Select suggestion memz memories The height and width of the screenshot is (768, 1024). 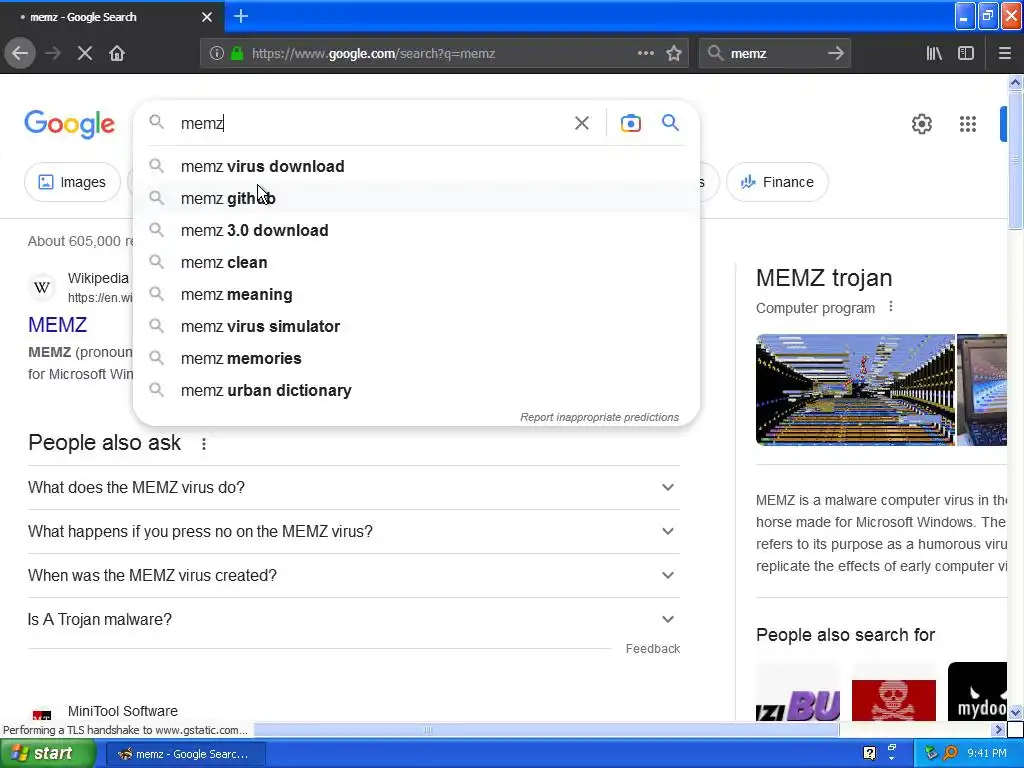416,359
